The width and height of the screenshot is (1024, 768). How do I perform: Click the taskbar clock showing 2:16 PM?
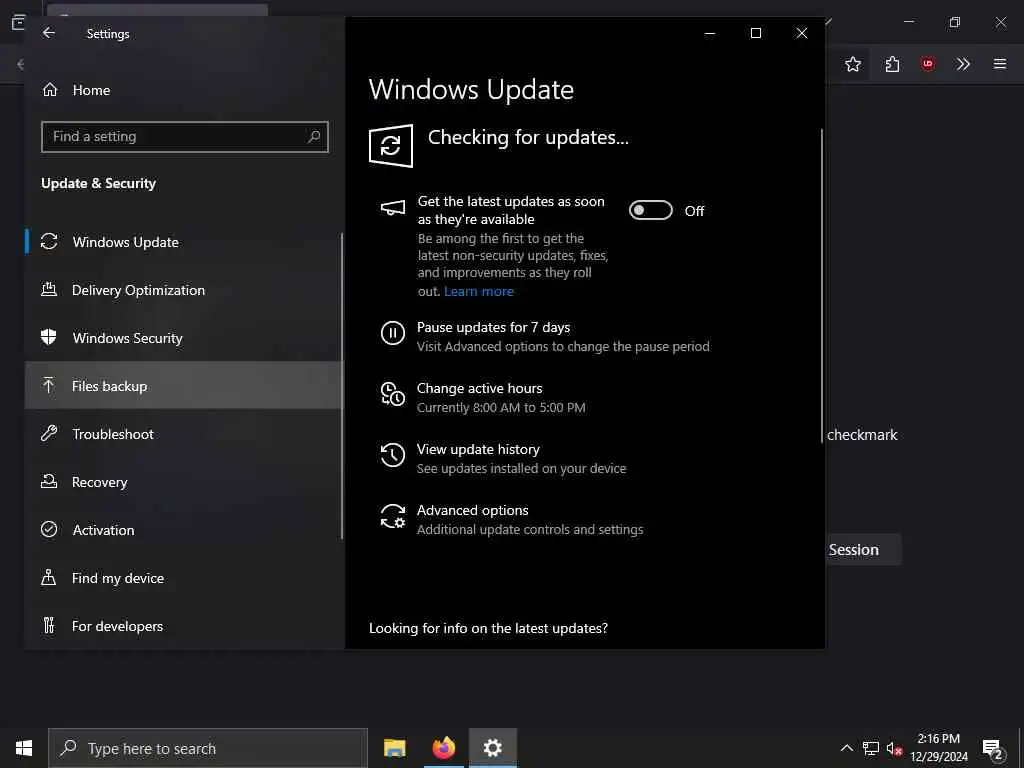coord(939,748)
